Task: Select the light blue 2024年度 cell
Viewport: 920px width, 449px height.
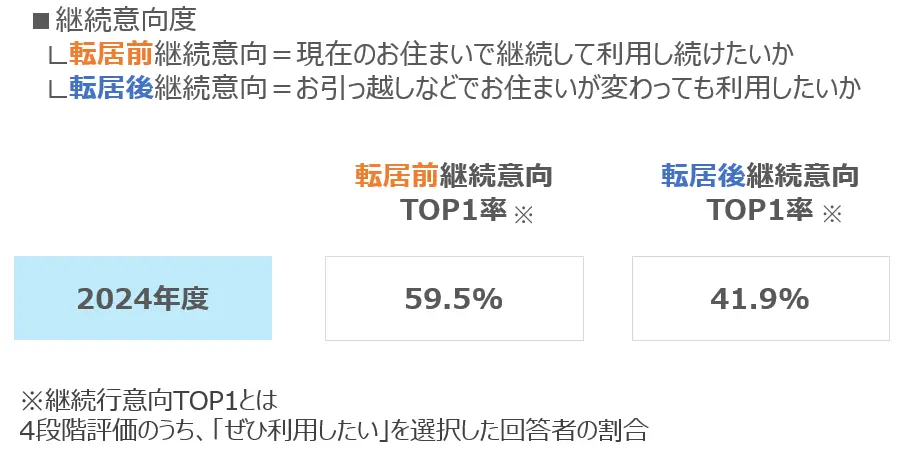Action: pos(143,298)
